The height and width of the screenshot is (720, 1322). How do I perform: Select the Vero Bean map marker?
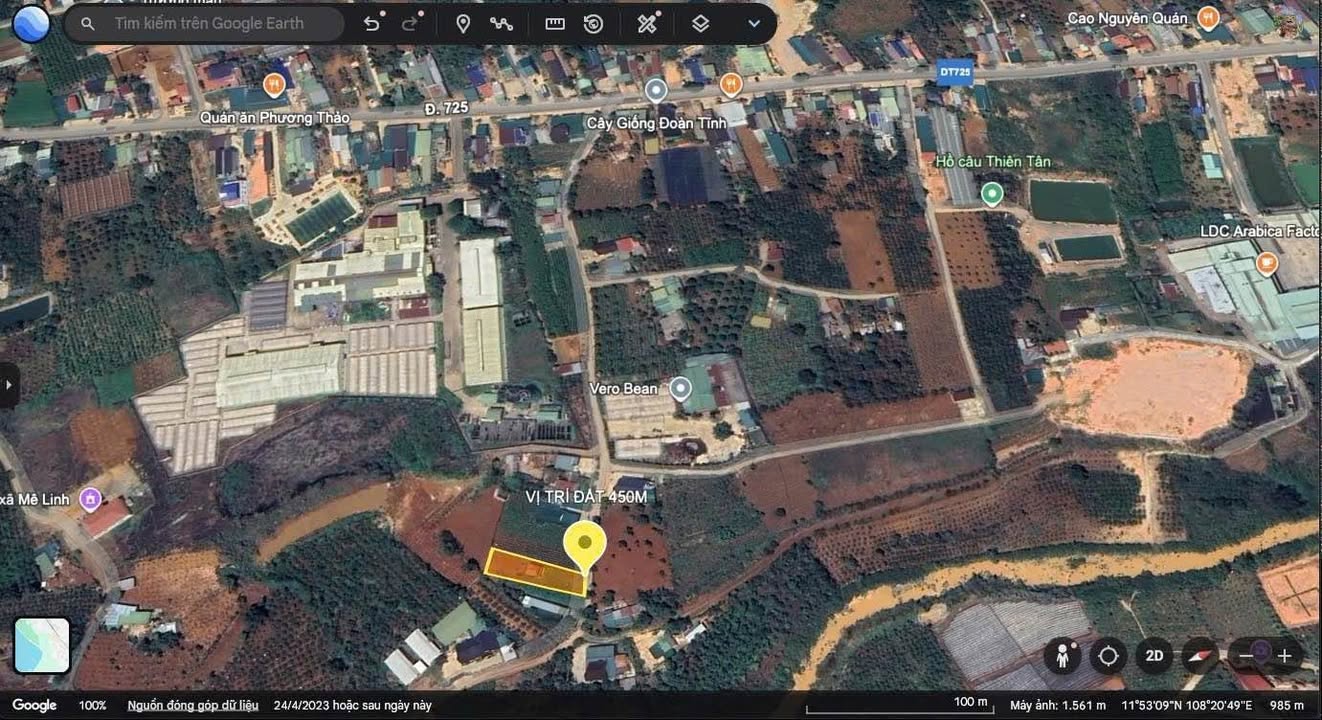[680, 388]
